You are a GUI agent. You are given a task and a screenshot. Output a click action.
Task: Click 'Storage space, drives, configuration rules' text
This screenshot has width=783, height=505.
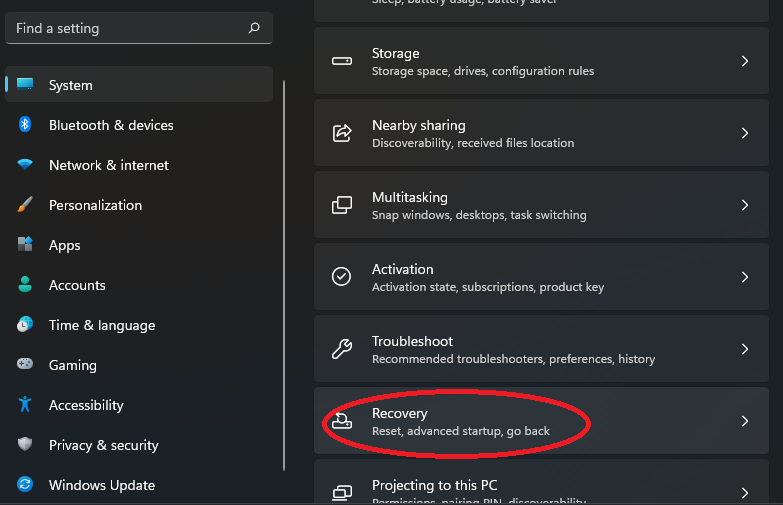point(483,71)
